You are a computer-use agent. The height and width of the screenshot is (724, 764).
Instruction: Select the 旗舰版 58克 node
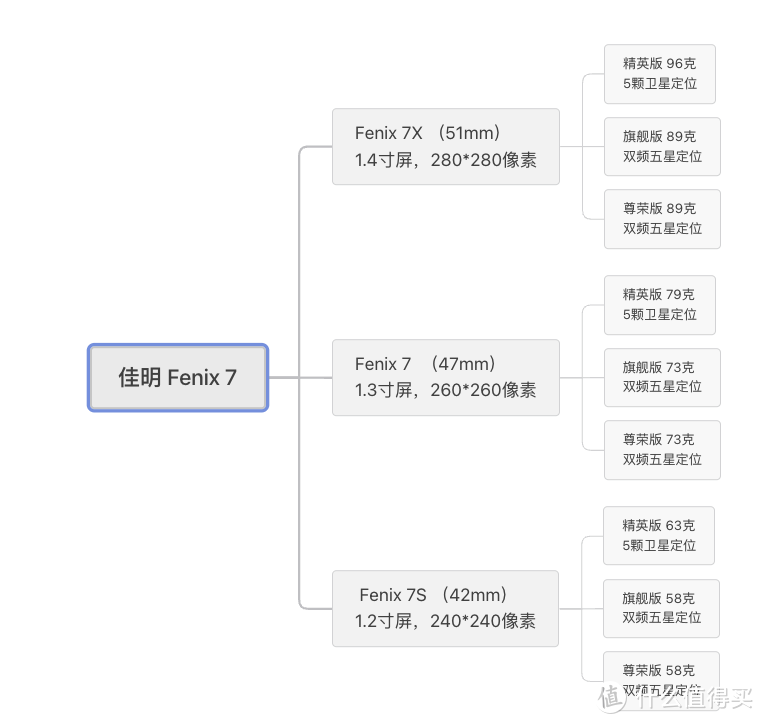pos(661,609)
